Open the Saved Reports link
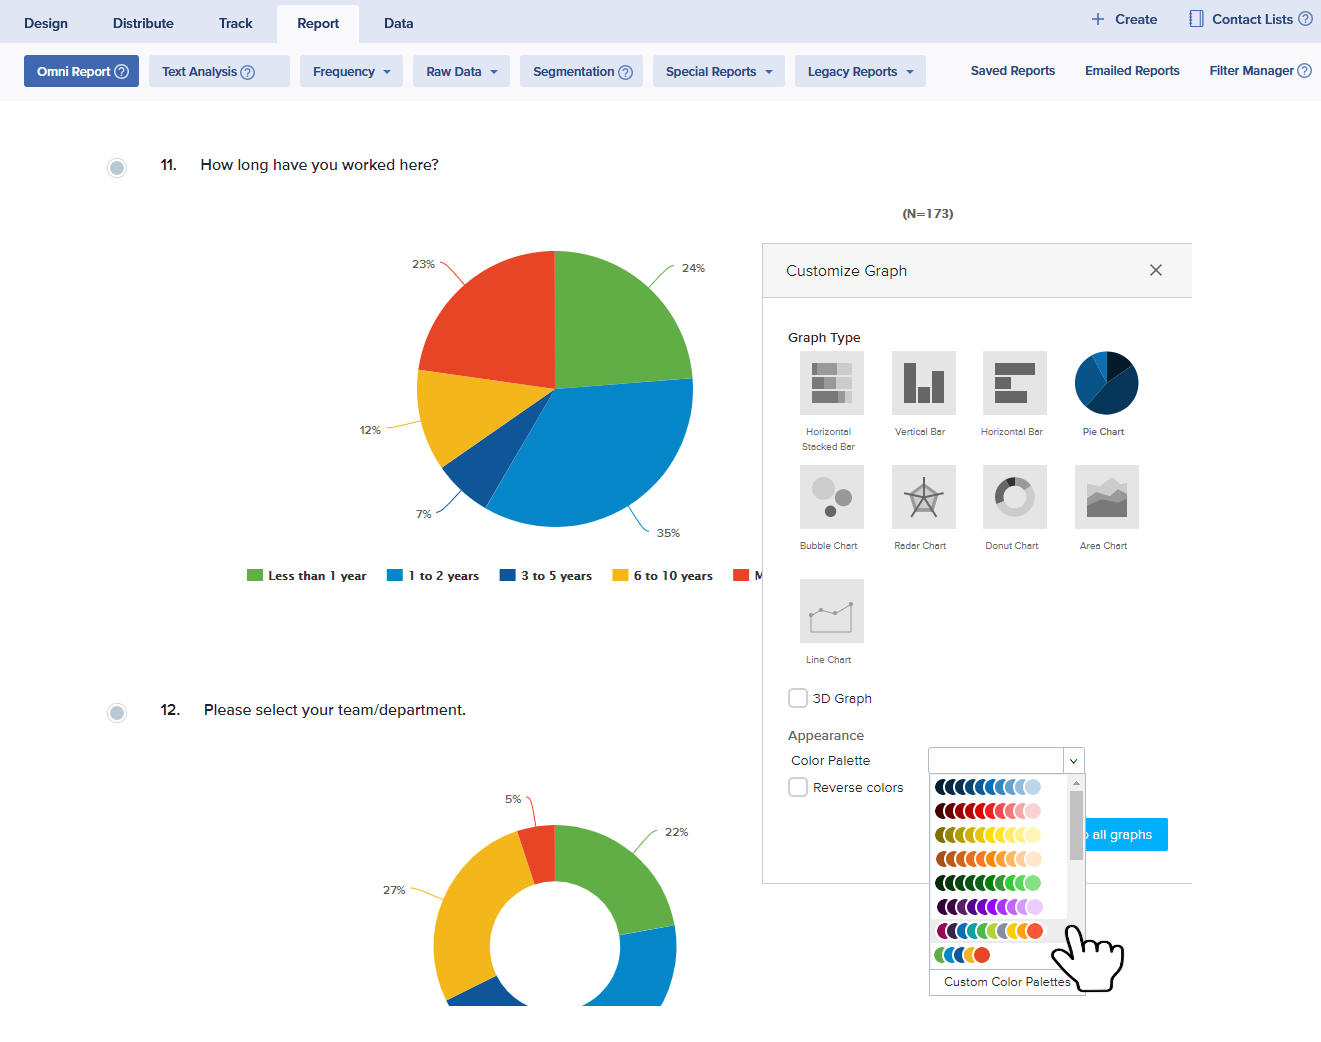 point(1012,71)
